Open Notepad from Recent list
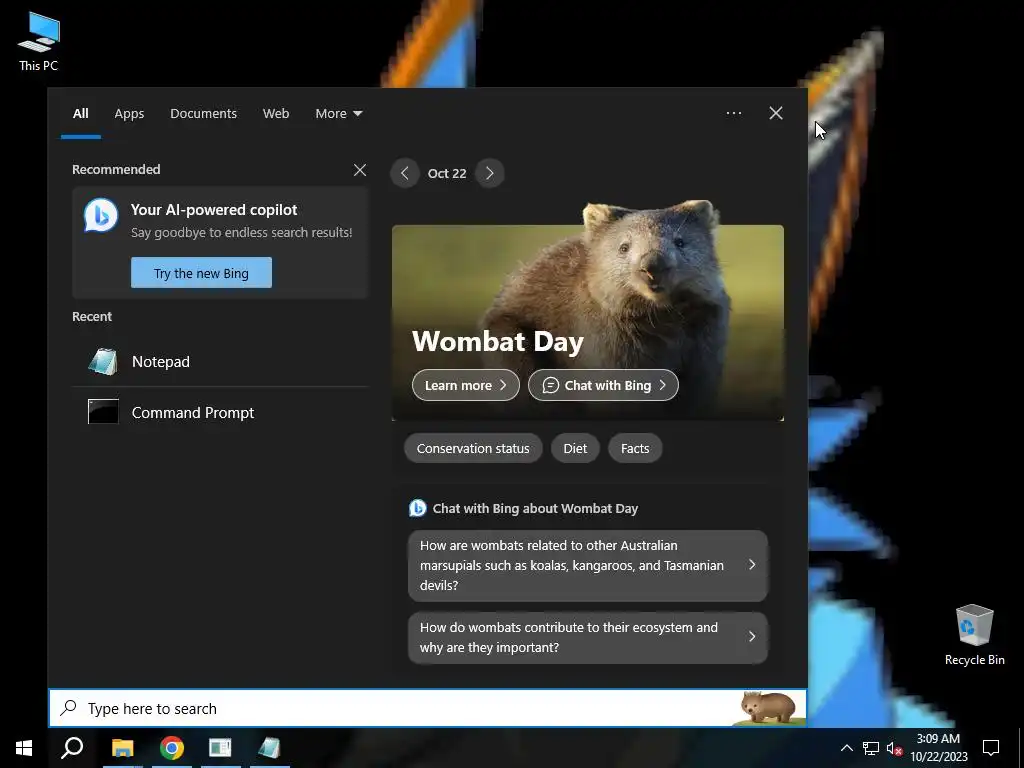The height and width of the screenshot is (768, 1024). pos(220,361)
